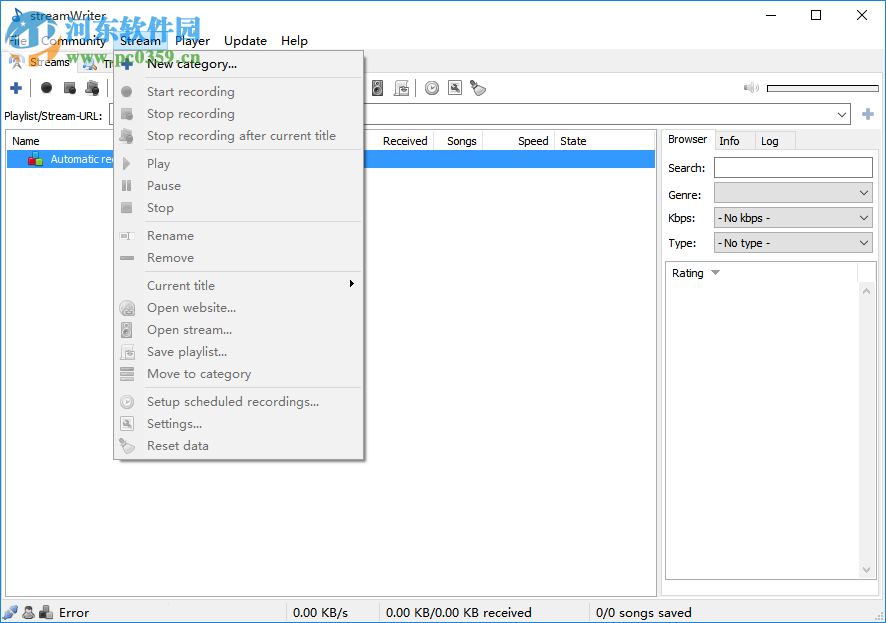Image resolution: width=886 pixels, height=623 pixels.
Task: Click the record icon in the toolbar
Action: pos(46,88)
